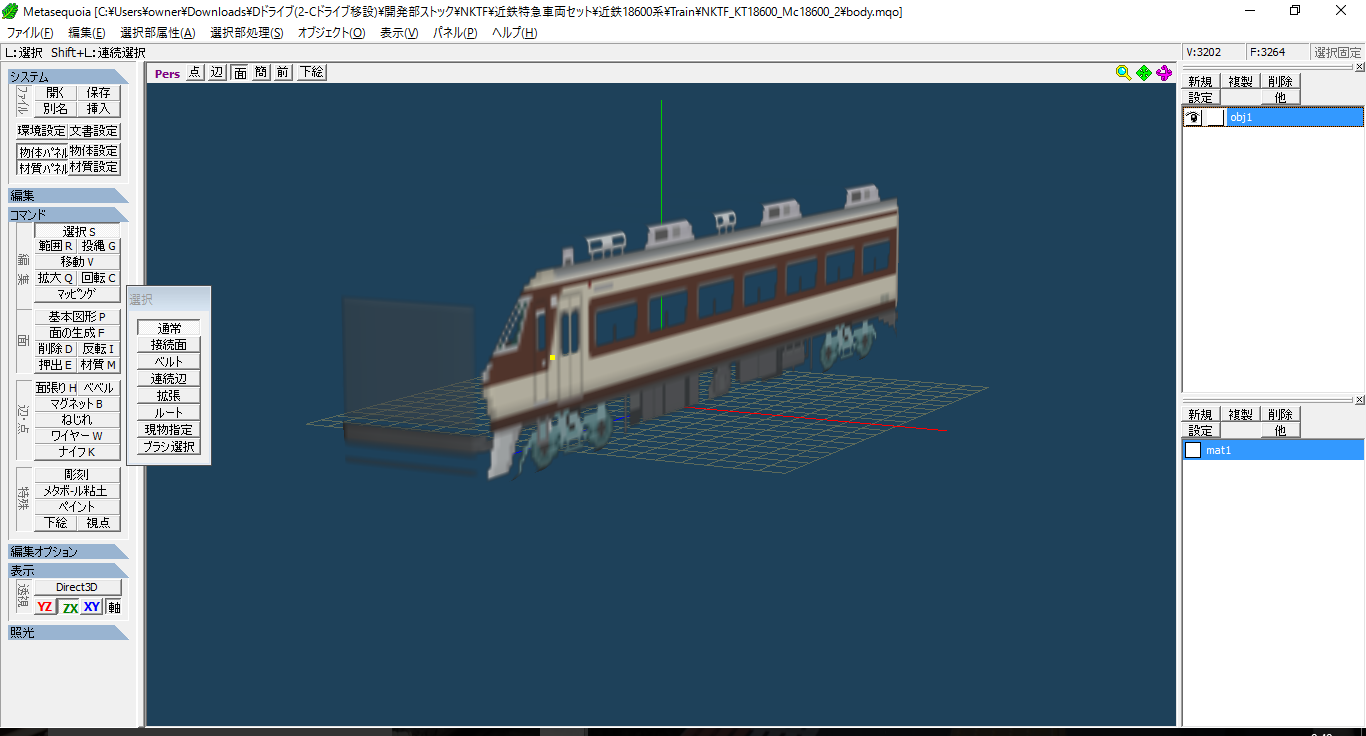This screenshot has height=736, width=1366.
Task: Expand the 編集 panel header
Action: 68,196
